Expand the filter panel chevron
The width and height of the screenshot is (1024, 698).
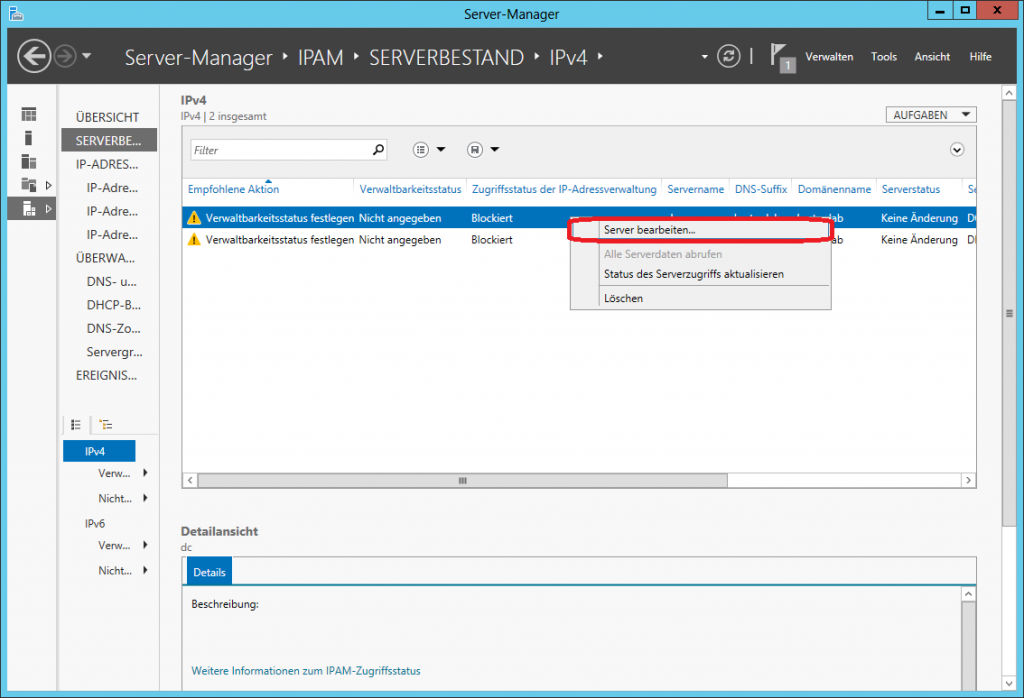click(957, 150)
